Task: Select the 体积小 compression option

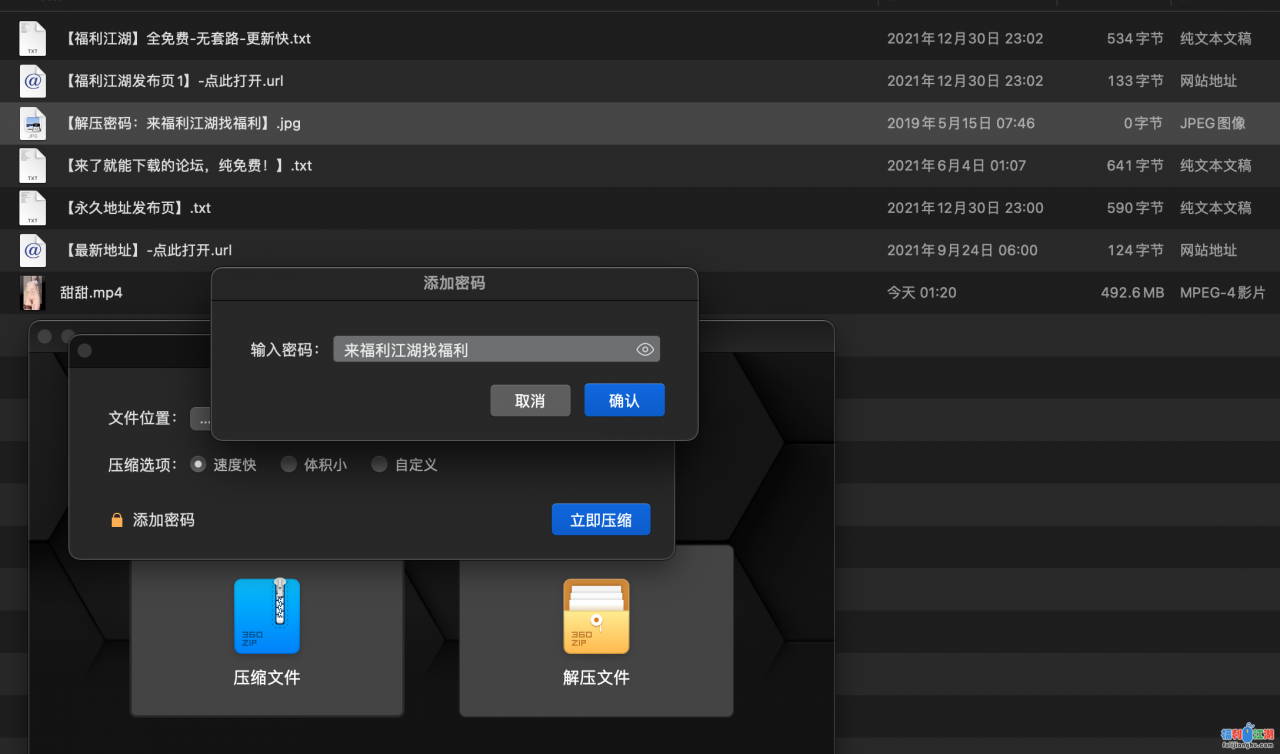Action: [288, 464]
